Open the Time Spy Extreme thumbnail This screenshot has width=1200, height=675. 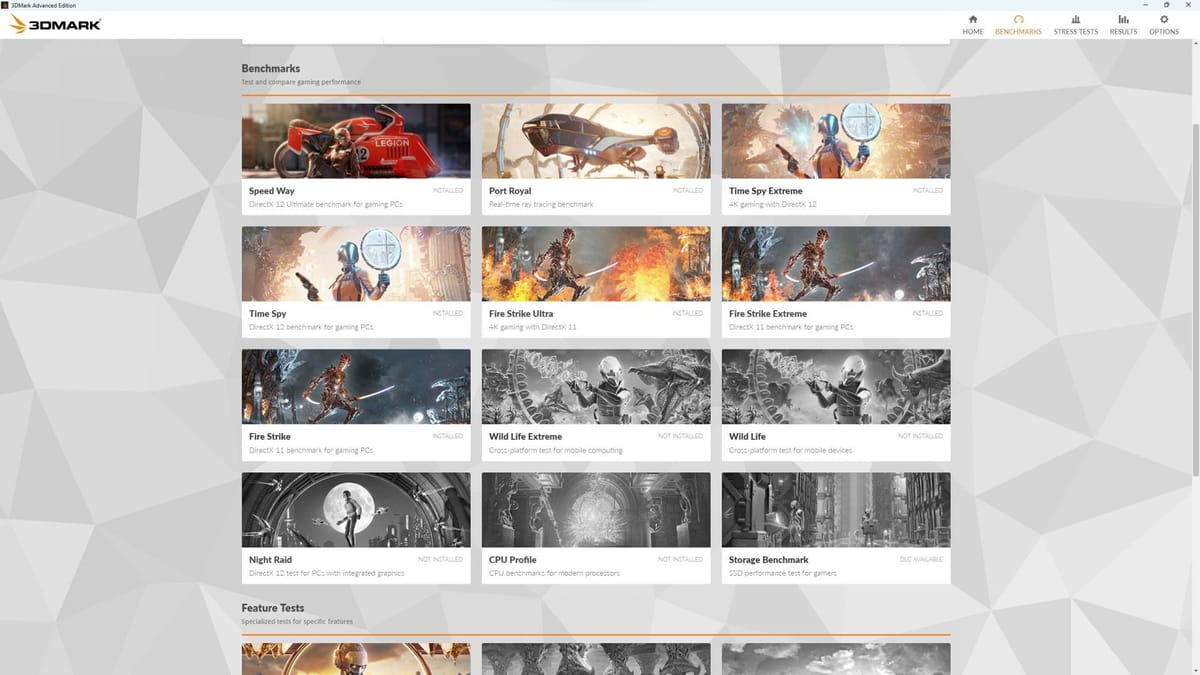pos(836,140)
